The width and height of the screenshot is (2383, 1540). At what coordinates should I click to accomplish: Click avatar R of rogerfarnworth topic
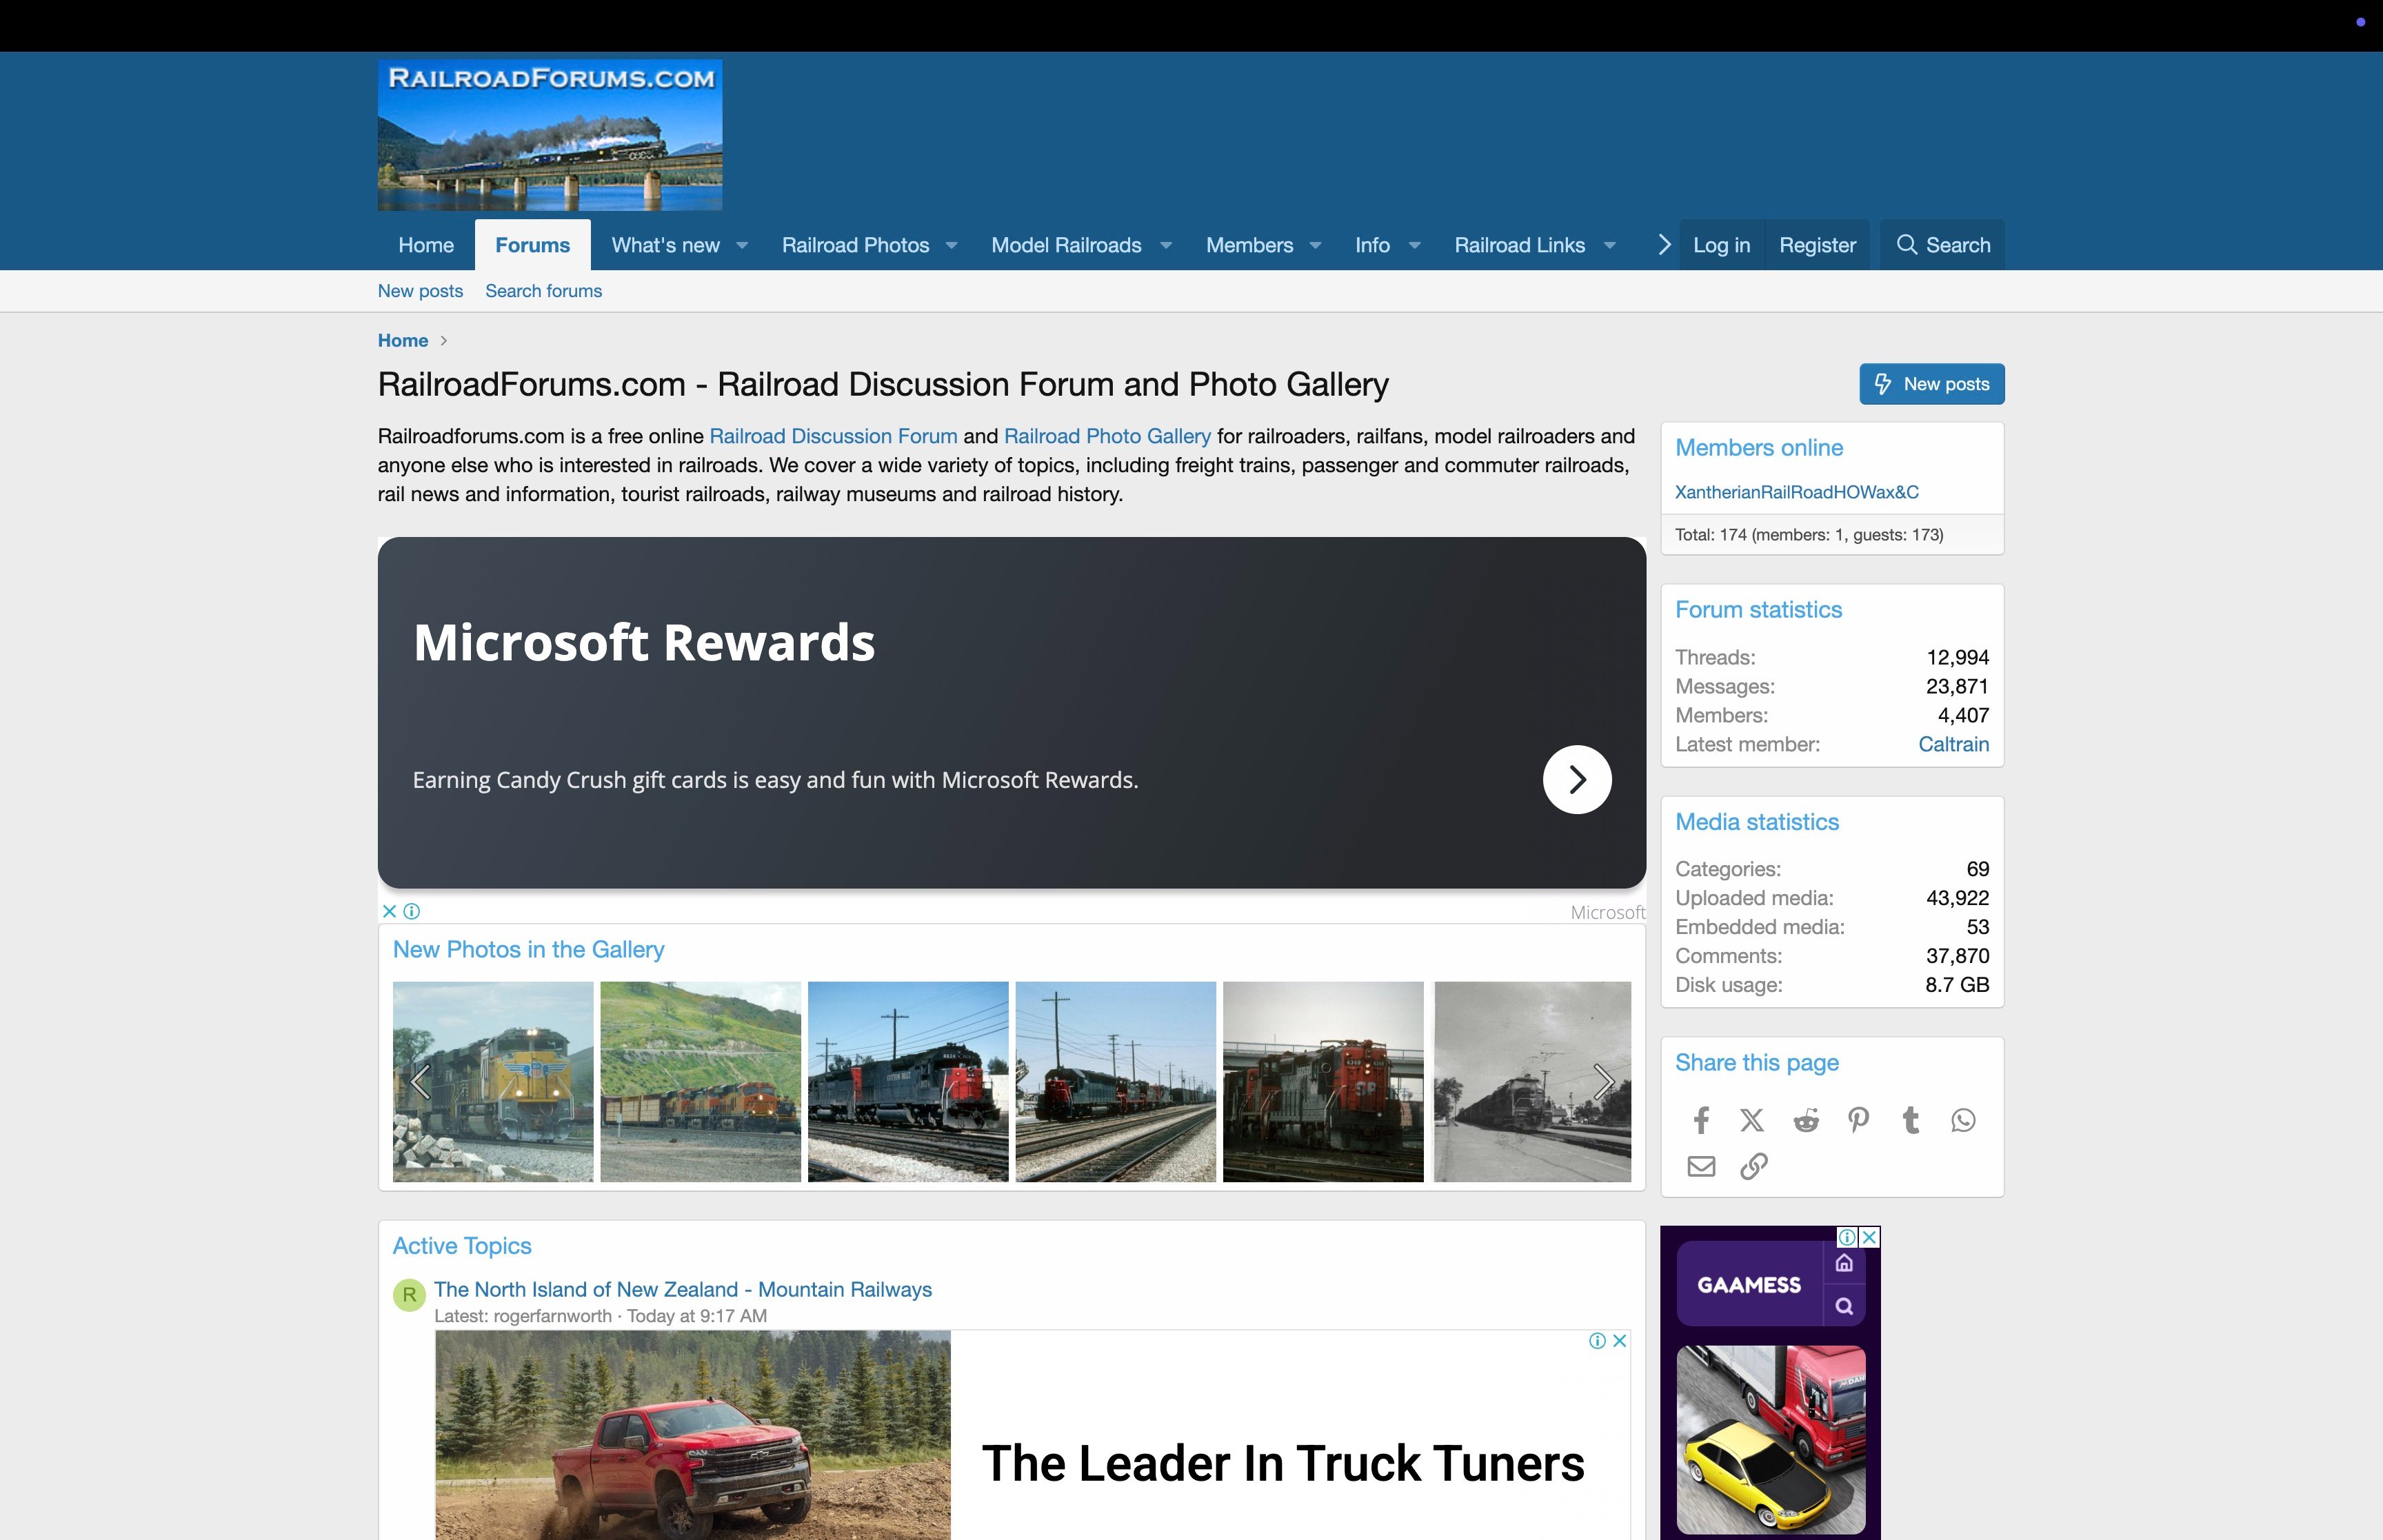coord(409,1295)
